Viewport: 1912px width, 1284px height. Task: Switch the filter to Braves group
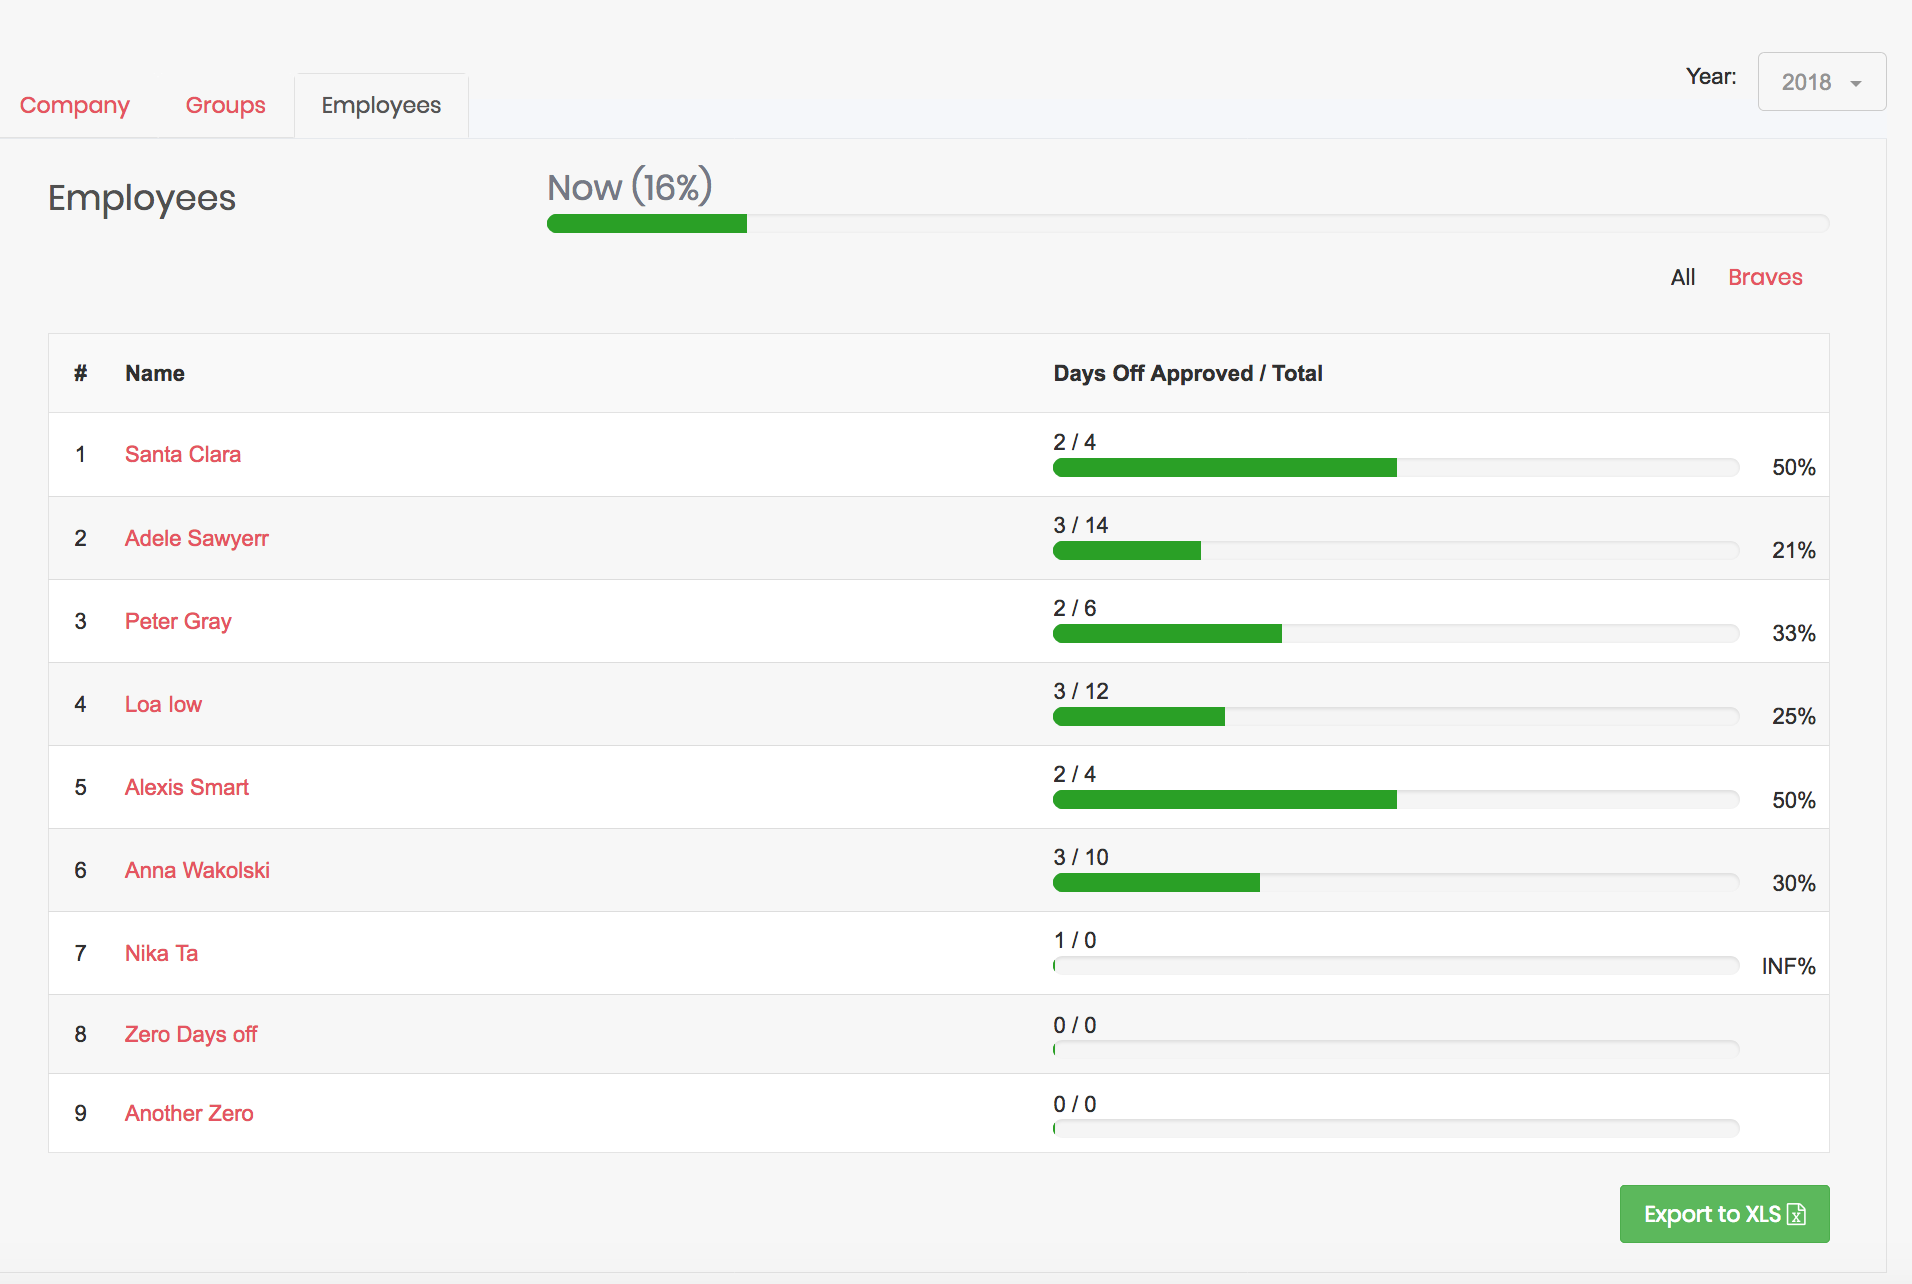1765,277
